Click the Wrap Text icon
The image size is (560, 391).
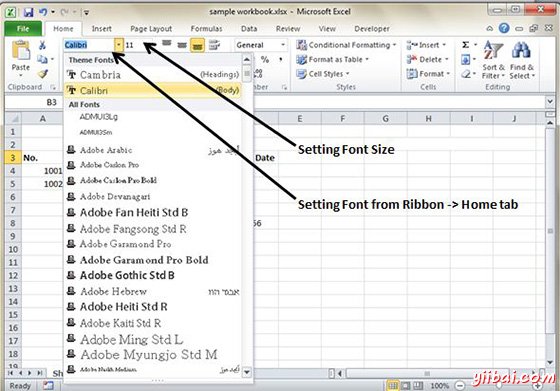point(214,45)
